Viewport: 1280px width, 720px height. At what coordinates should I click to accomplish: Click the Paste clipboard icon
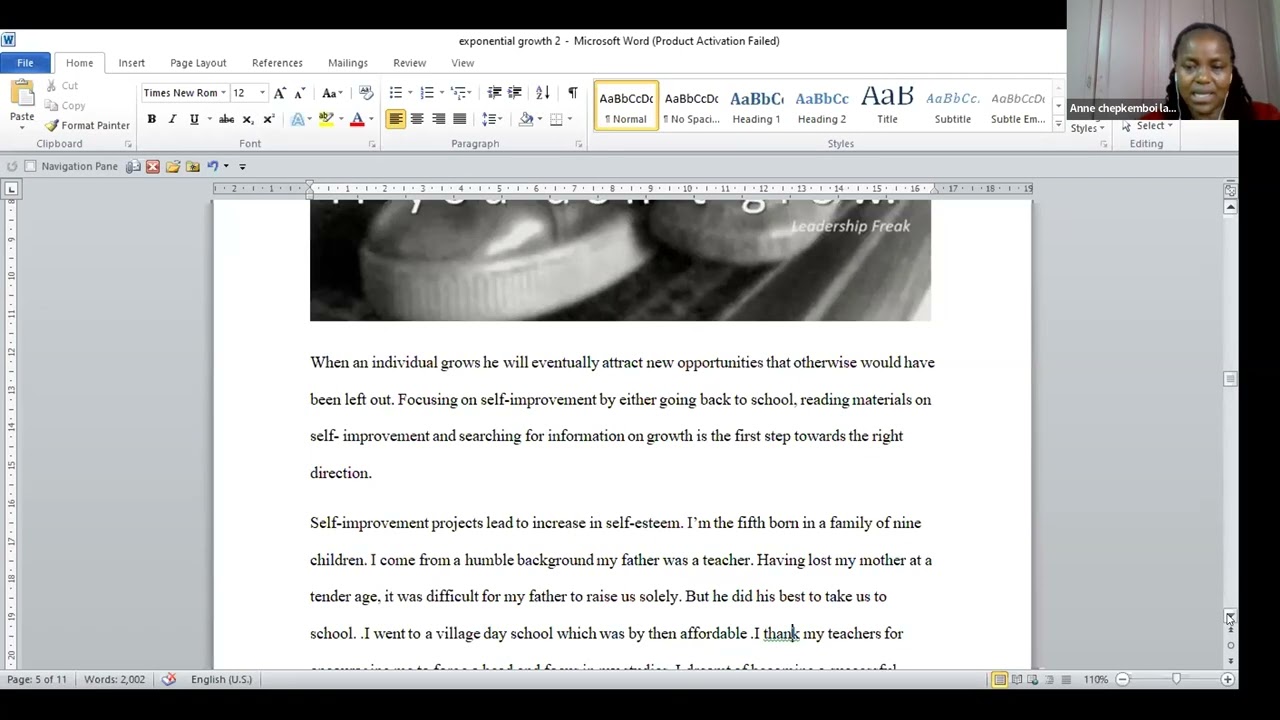pyautogui.click(x=22, y=95)
